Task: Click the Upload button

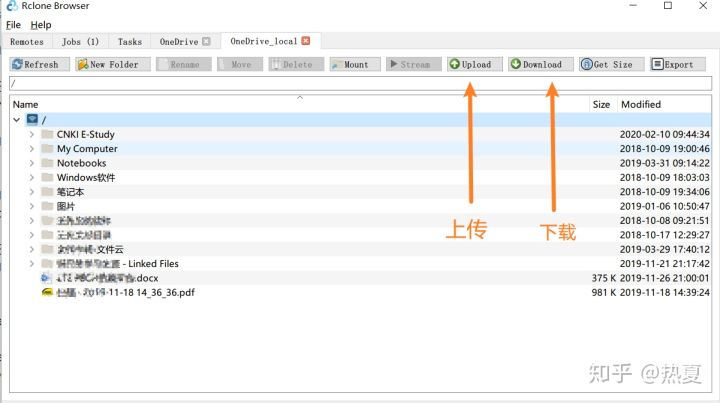Action: click(x=475, y=64)
